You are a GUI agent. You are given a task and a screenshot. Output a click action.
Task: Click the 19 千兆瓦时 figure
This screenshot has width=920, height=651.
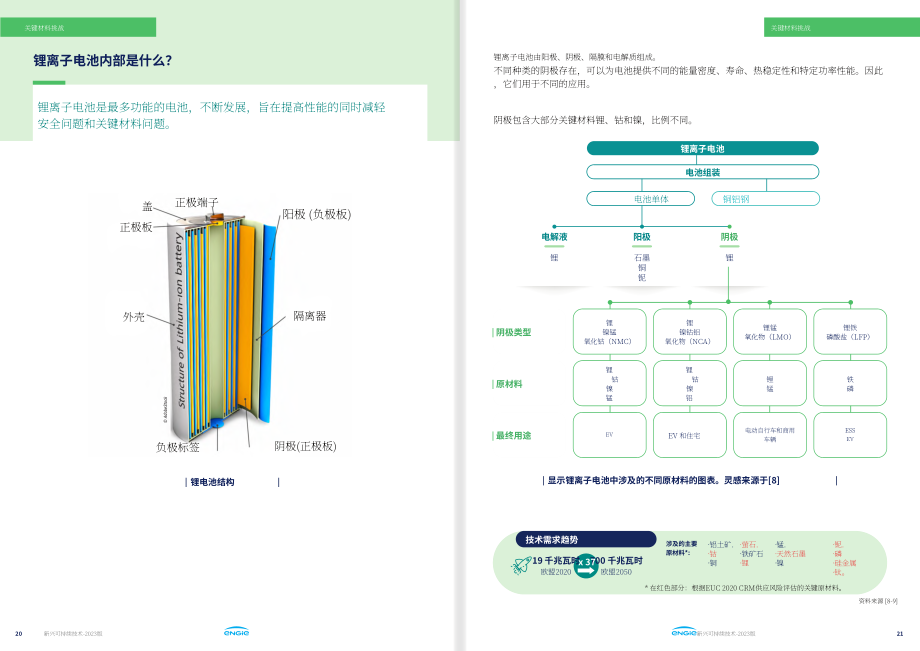tap(554, 561)
